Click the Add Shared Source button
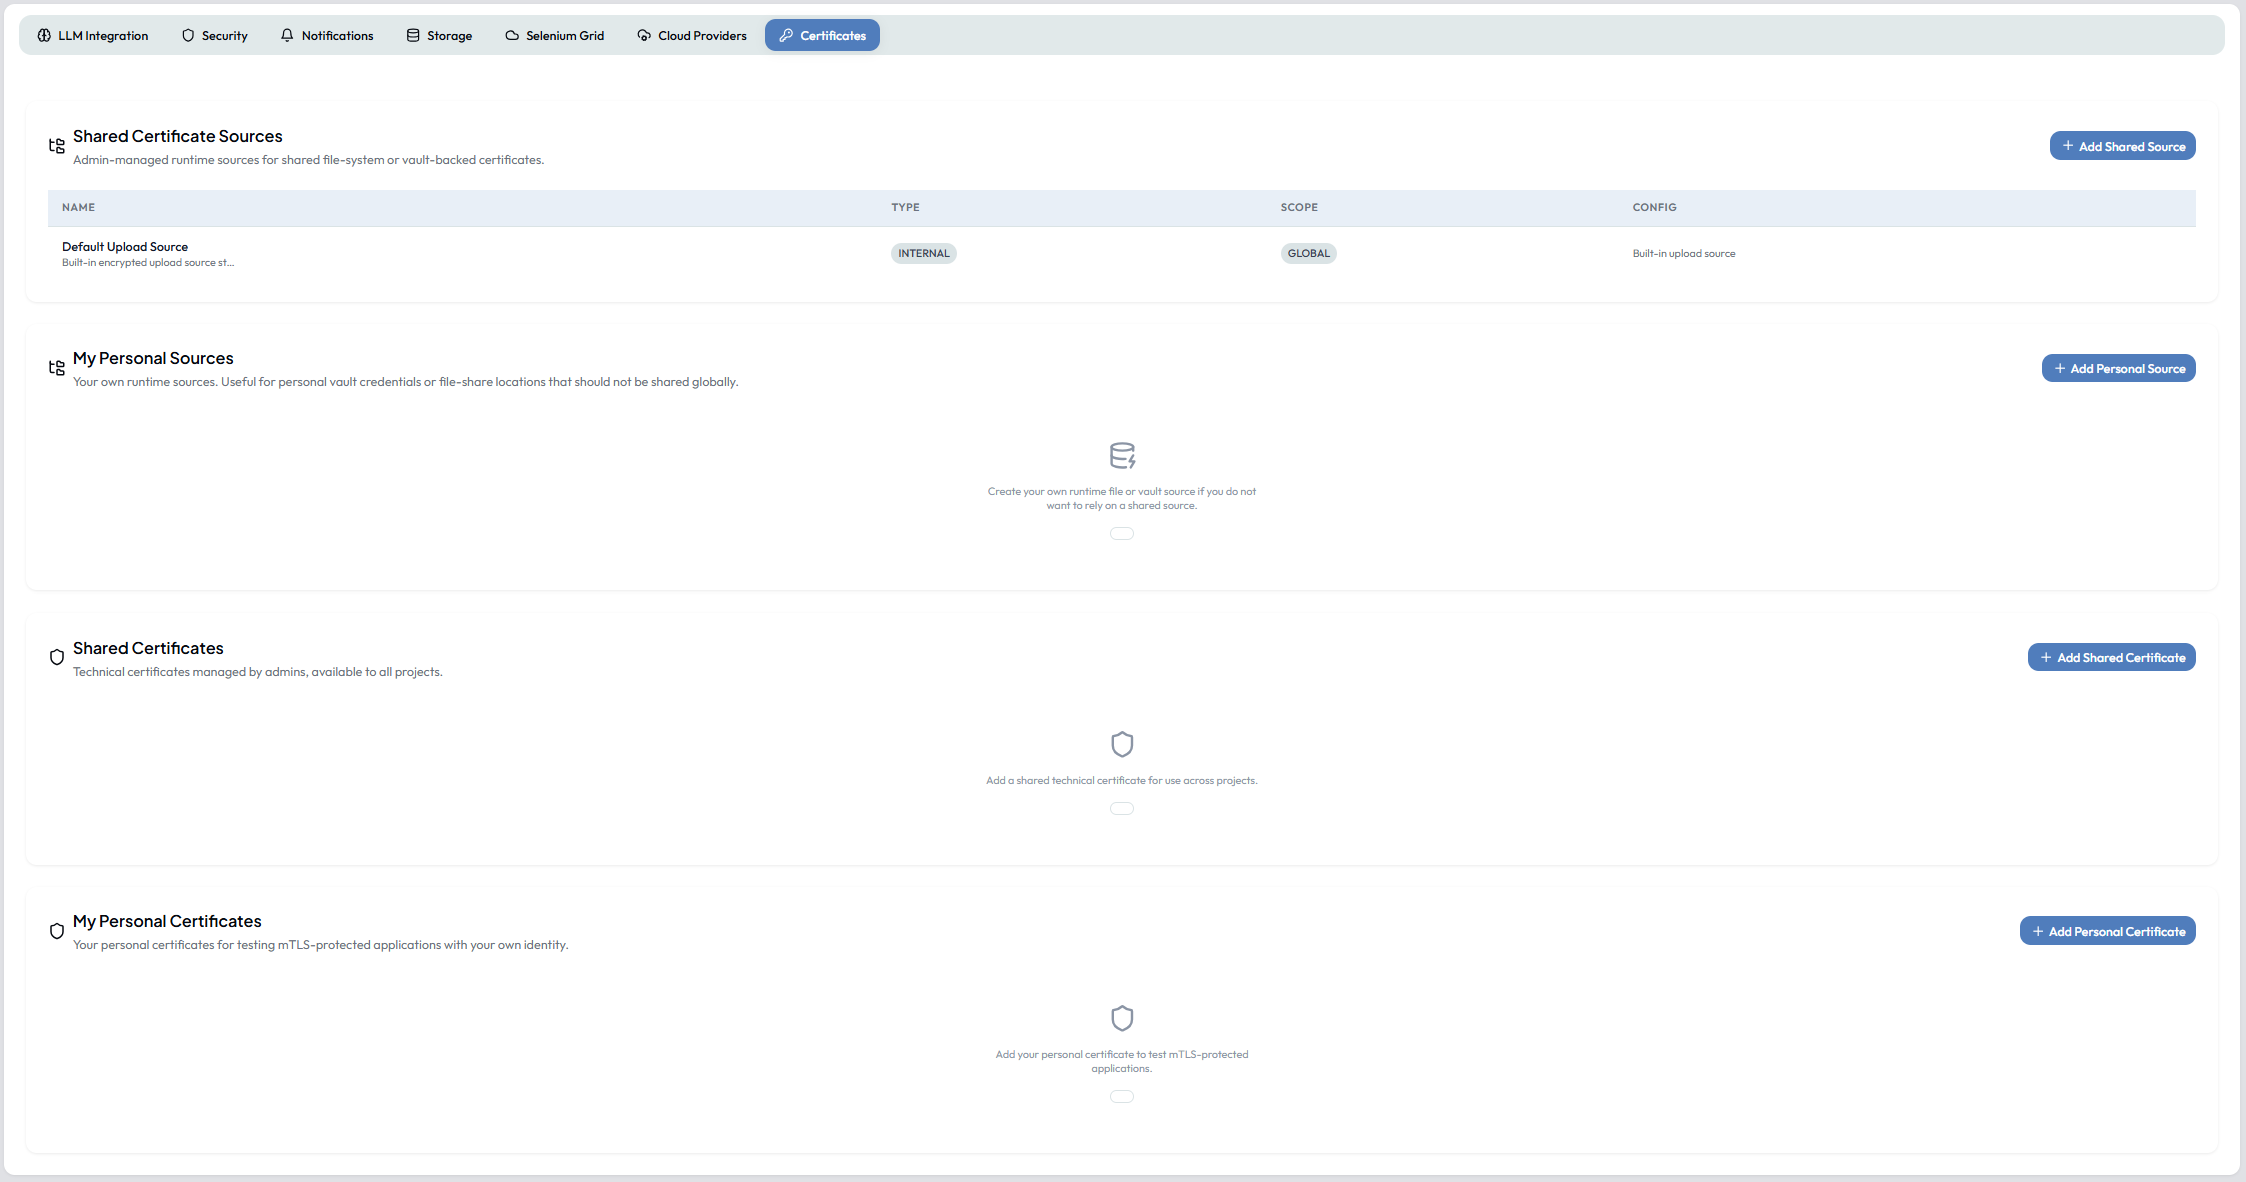 pos(2122,146)
